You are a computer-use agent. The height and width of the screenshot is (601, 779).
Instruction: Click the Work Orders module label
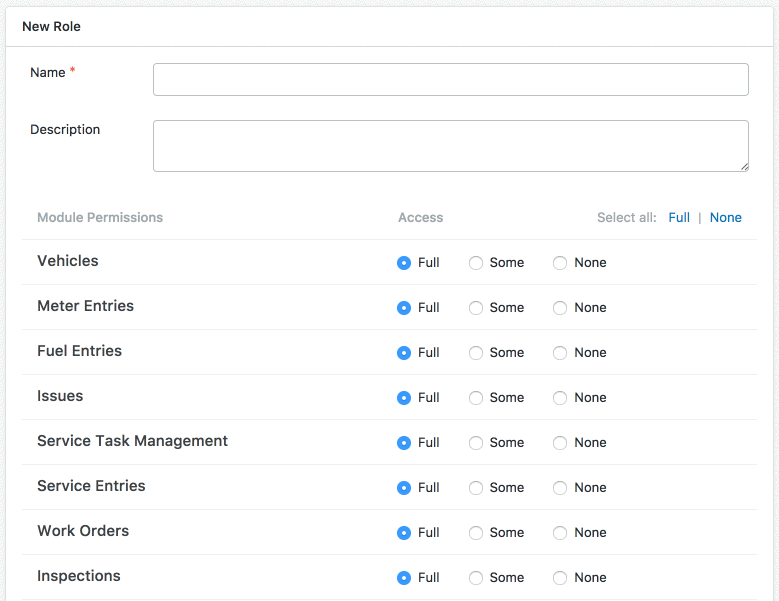[83, 531]
